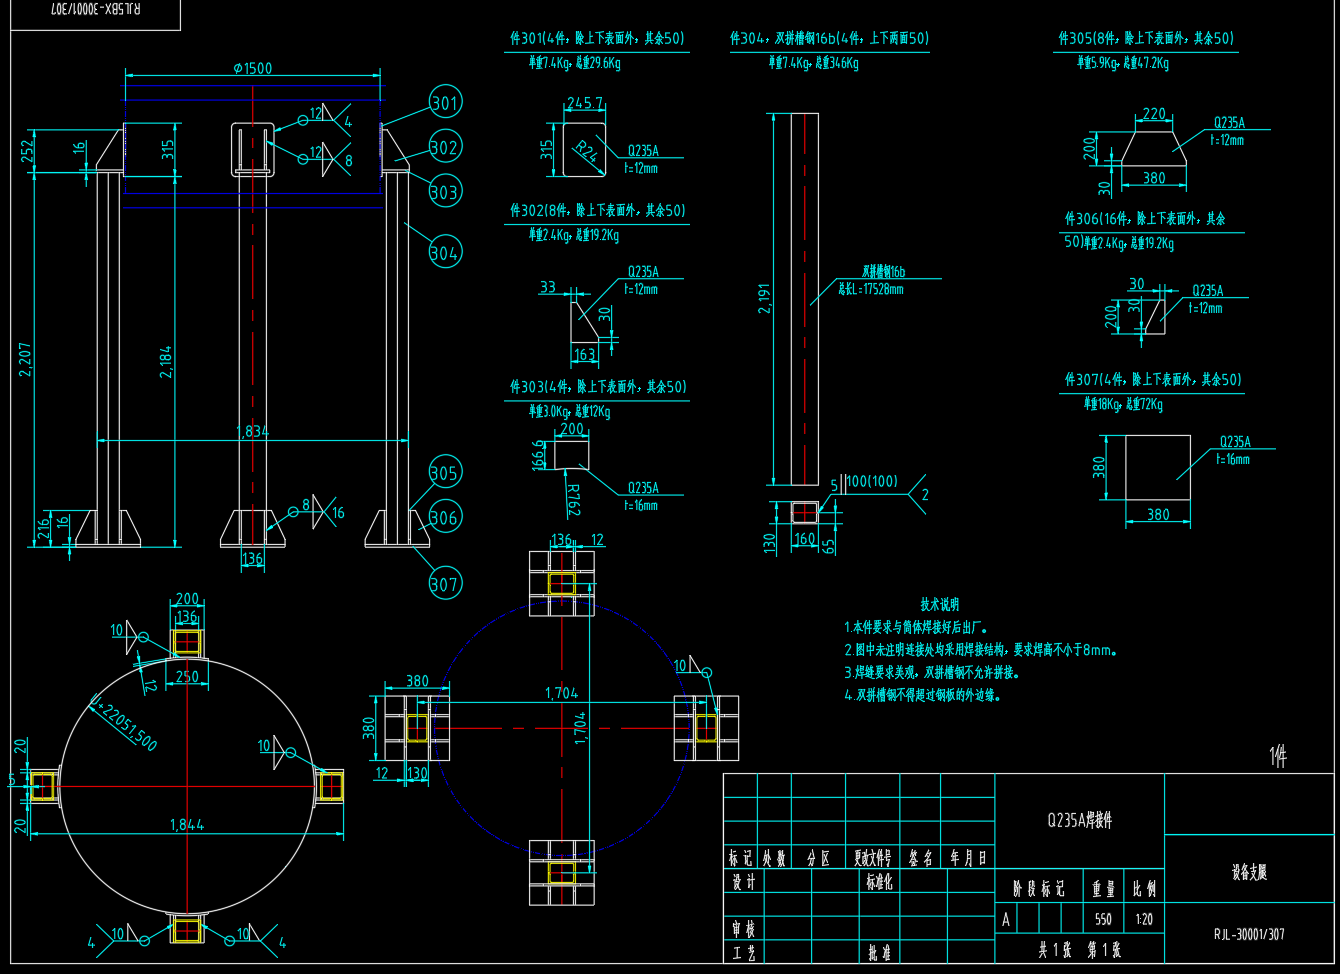1340x974 pixels.
Task: Select the 1,834 horizontal dimension text
Action: 252,431
